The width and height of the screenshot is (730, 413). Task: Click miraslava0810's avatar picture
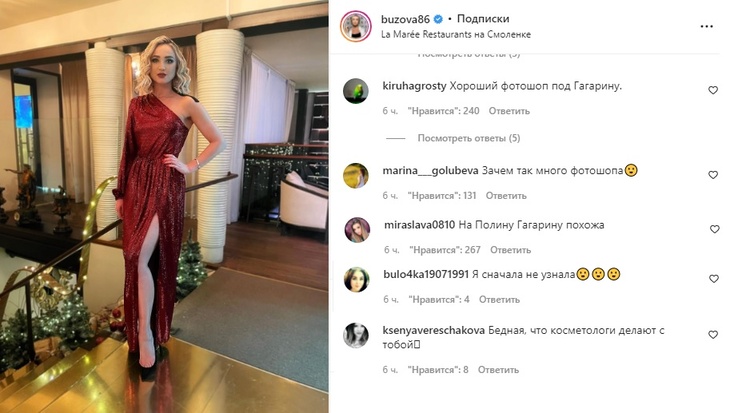tap(357, 230)
